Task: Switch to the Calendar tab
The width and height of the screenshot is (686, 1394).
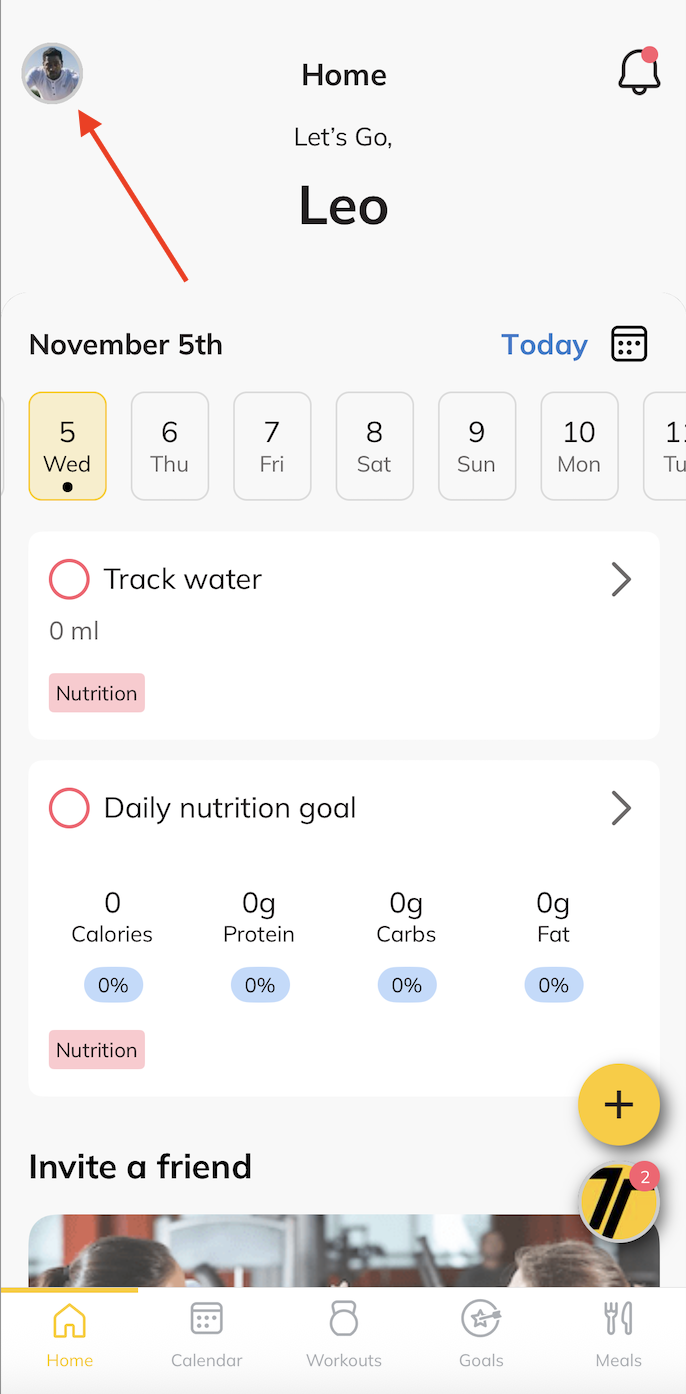Action: coord(207,1334)
